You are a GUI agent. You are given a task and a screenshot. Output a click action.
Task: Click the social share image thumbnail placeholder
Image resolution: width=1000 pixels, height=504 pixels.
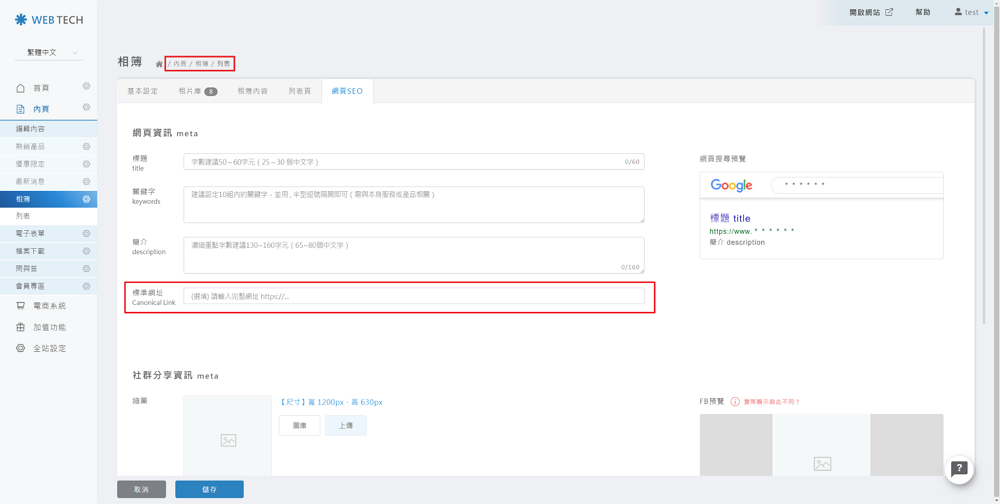point(227,439)
